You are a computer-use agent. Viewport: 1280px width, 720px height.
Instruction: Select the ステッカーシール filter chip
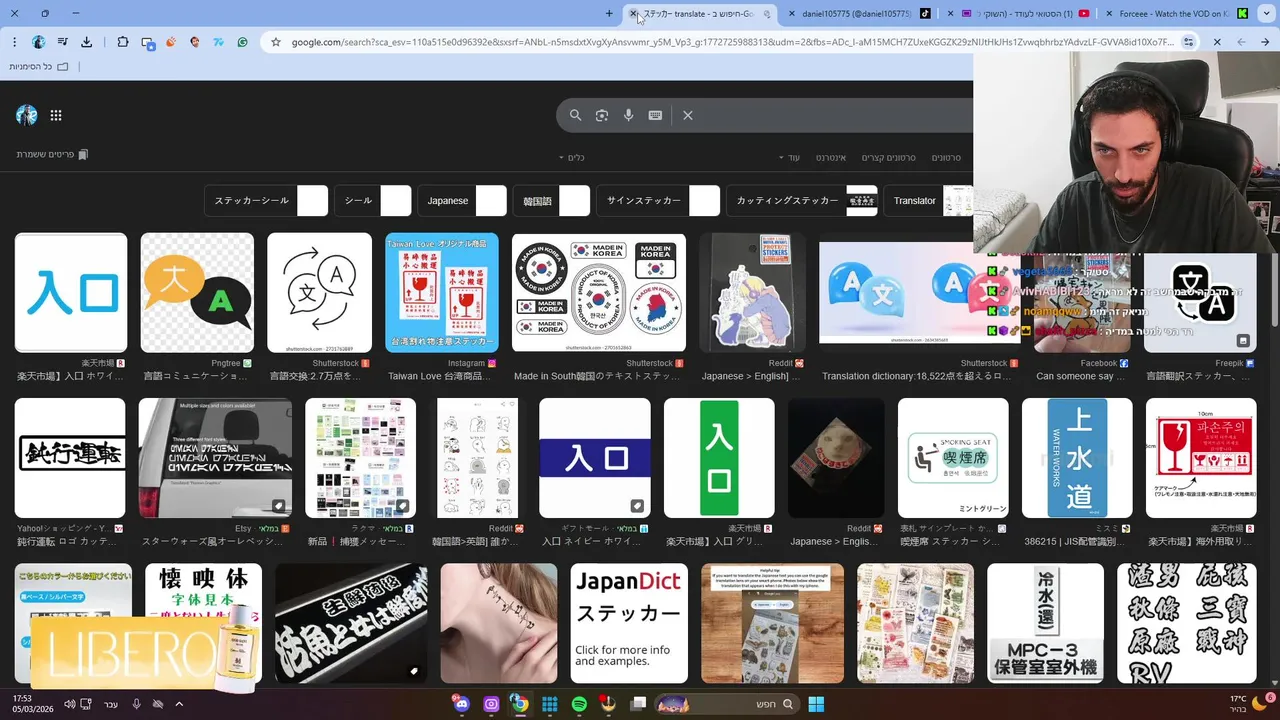click(266, 201)
